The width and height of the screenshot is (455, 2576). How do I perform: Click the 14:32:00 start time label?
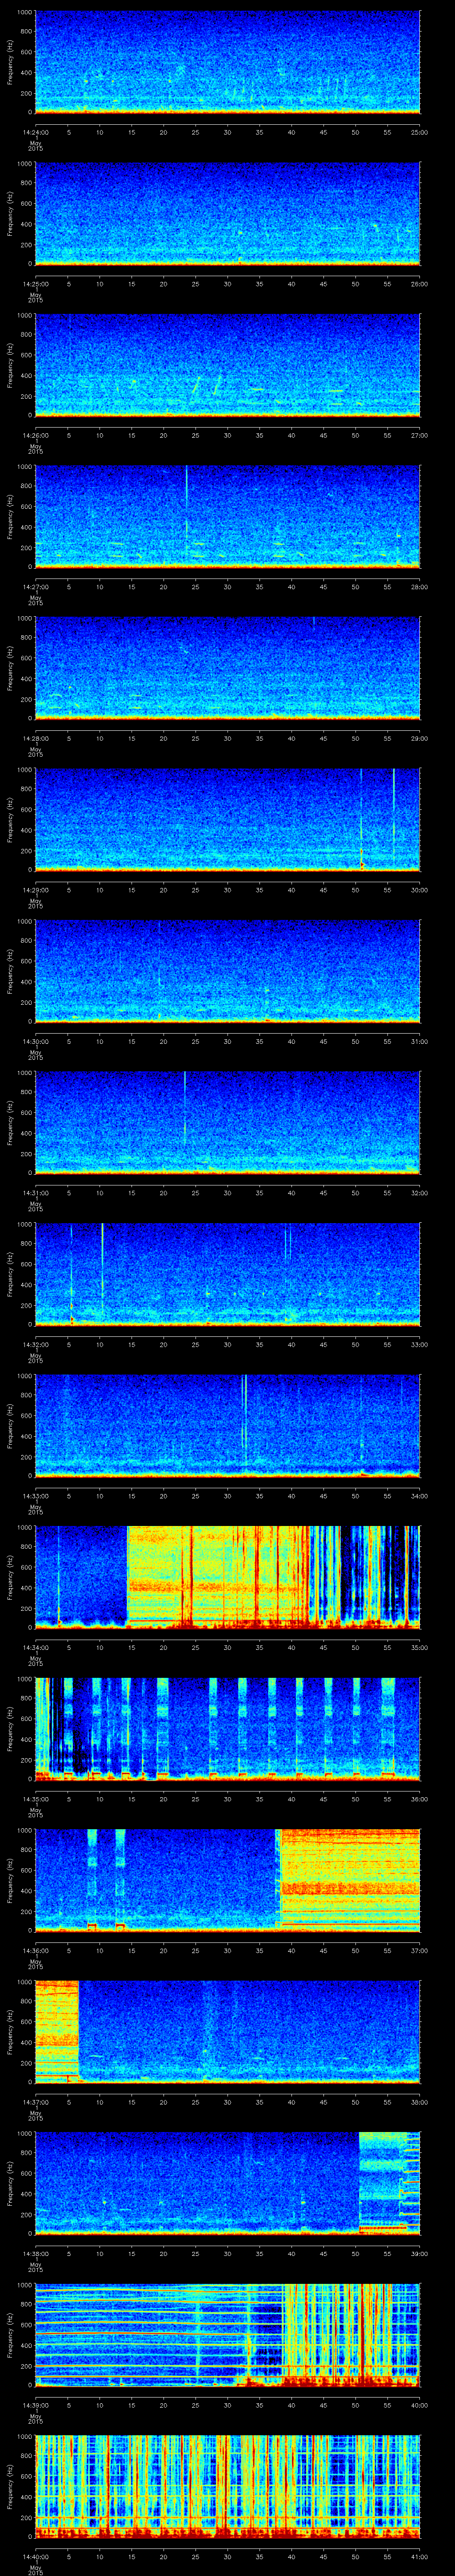click(x=35, y=1344)
